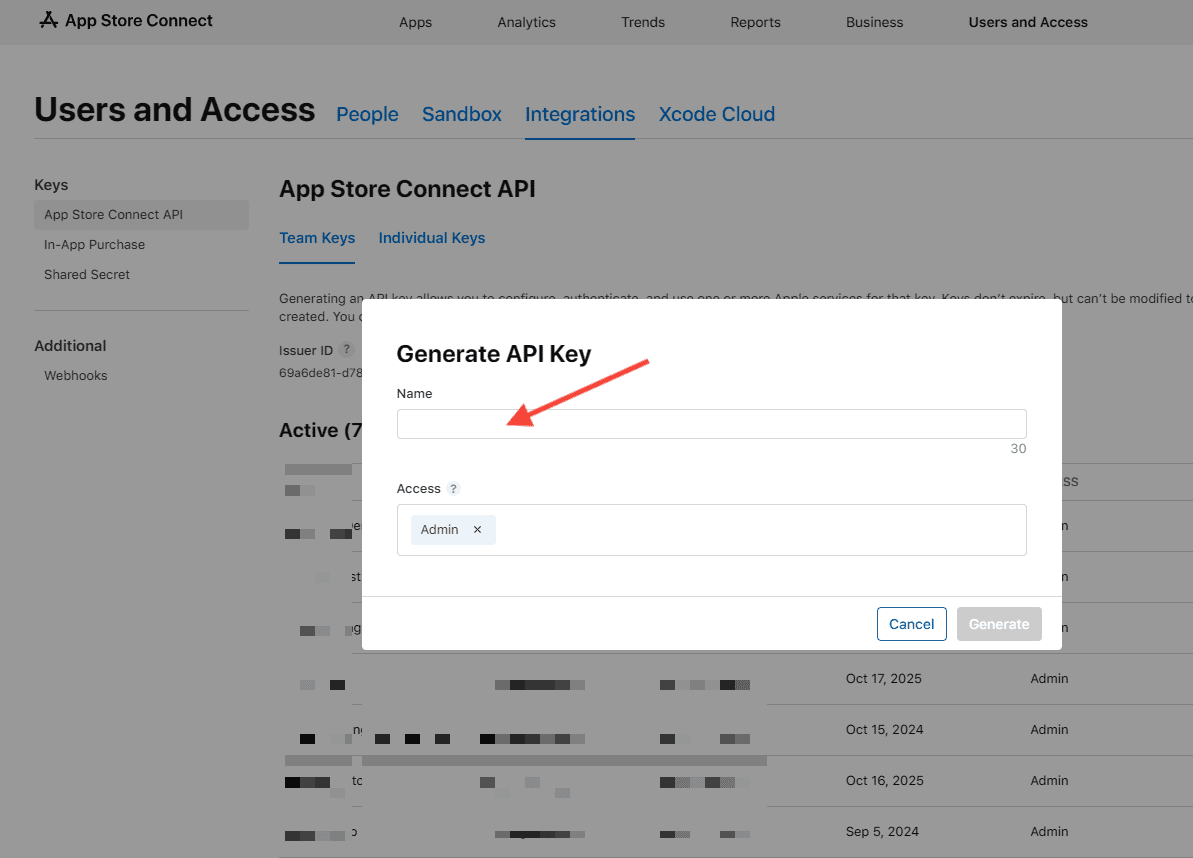The image size is (1193, 858).
Task: Open In-App Purchase keys in the sidebar
Action: tap(94, 244)
